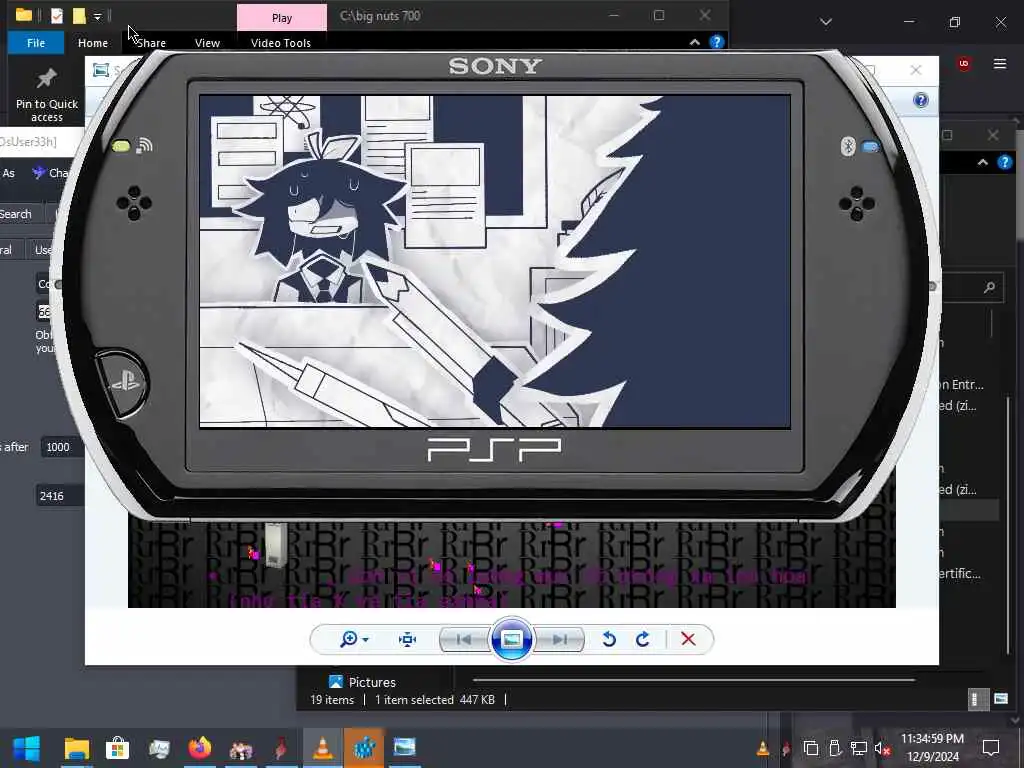Open the Video Tools ribbon tab

[281, 42]
